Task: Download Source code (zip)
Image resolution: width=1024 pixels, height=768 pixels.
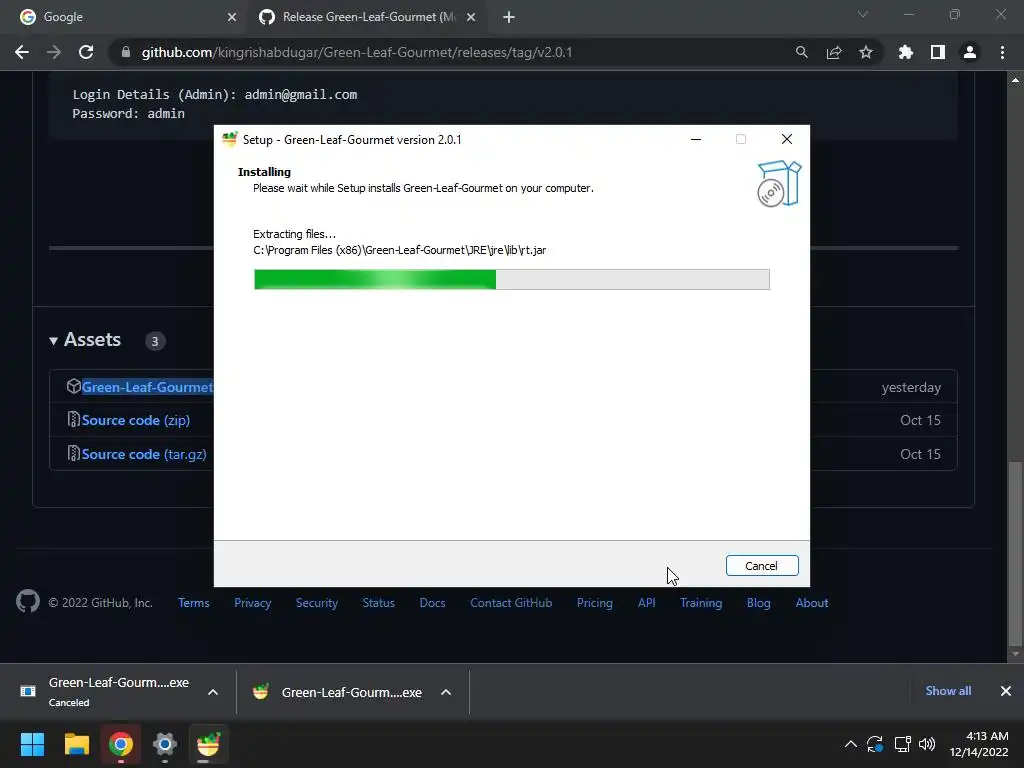Action: pos(136,420)
